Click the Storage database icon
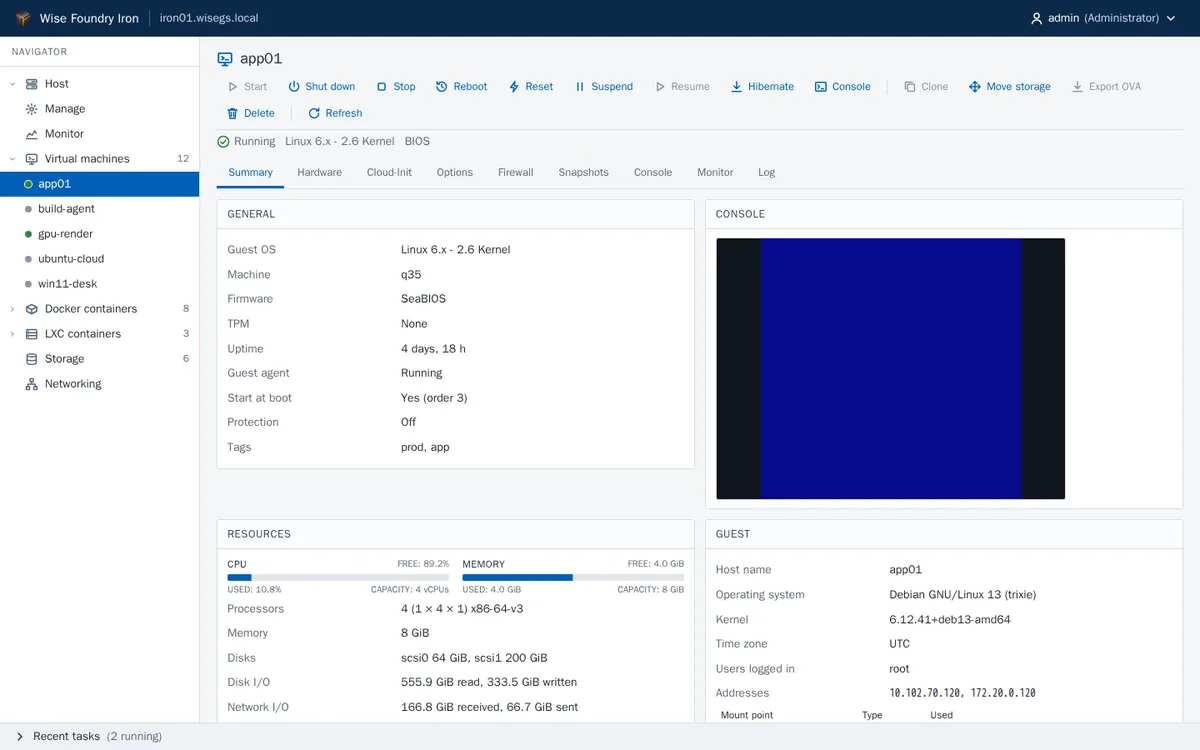Viewport: 1200px width, 750px height. [32, 359]
